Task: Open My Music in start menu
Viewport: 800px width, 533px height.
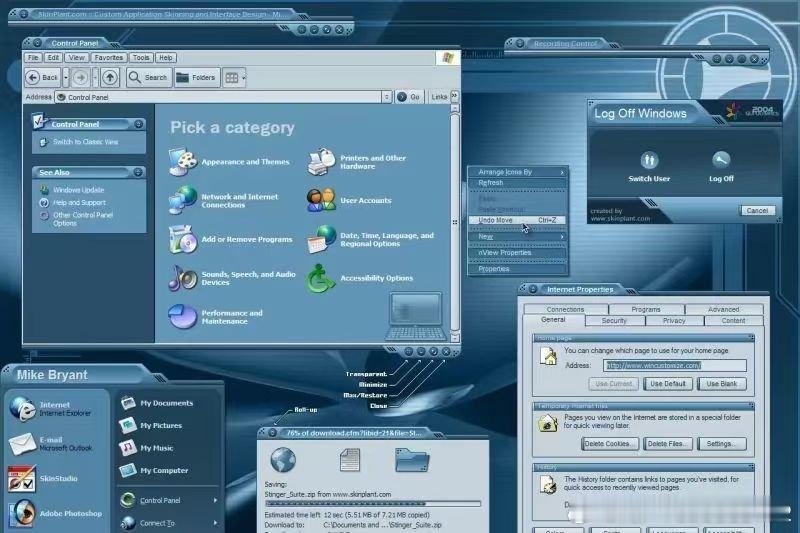Action: [146, 448]
